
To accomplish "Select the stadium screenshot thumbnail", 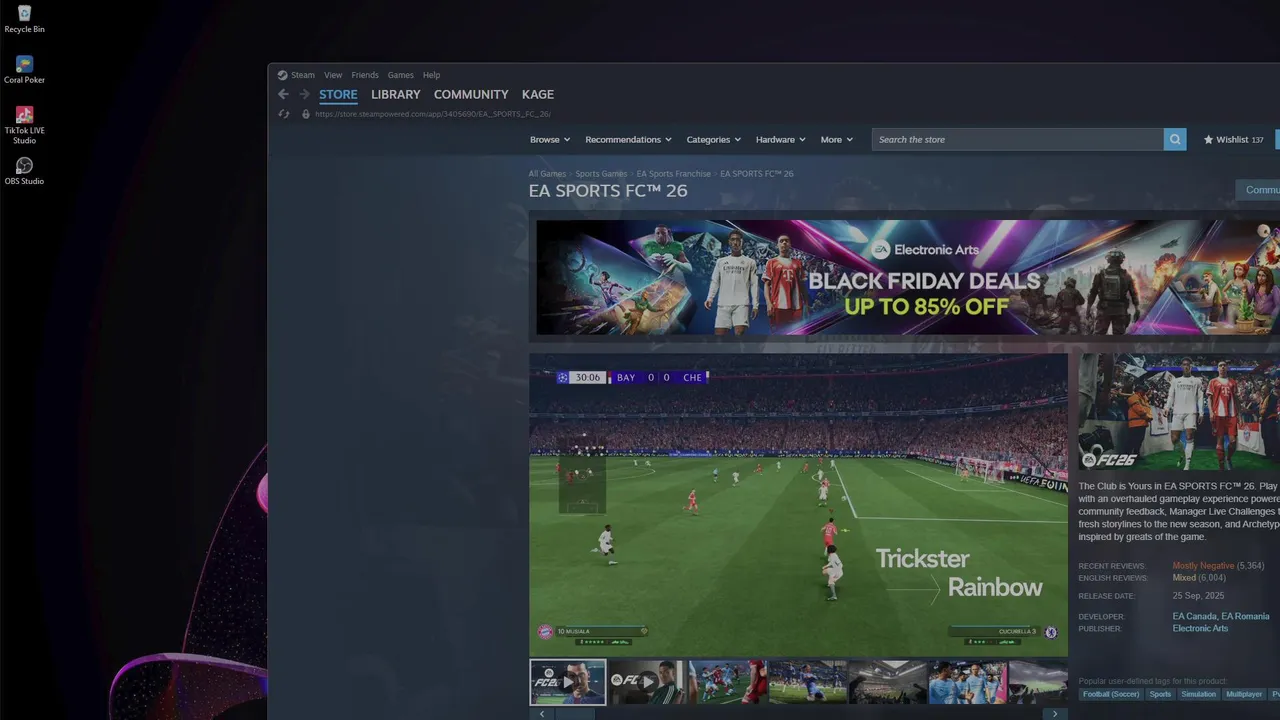I will (888, 682).
